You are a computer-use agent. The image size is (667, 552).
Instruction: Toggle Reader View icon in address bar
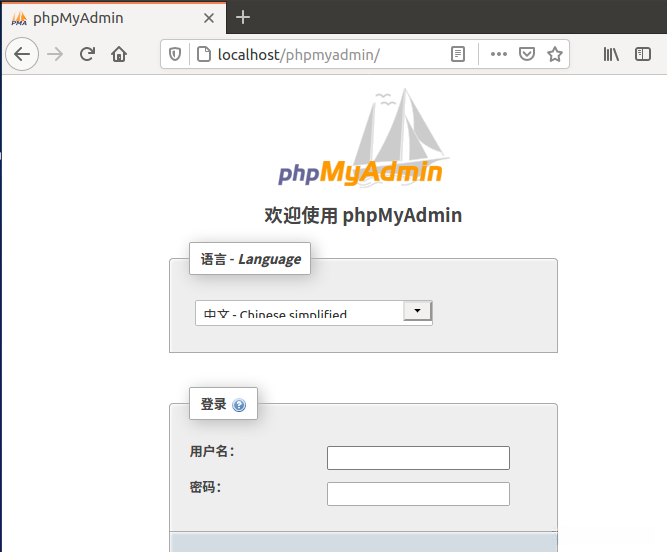(458, 54)
